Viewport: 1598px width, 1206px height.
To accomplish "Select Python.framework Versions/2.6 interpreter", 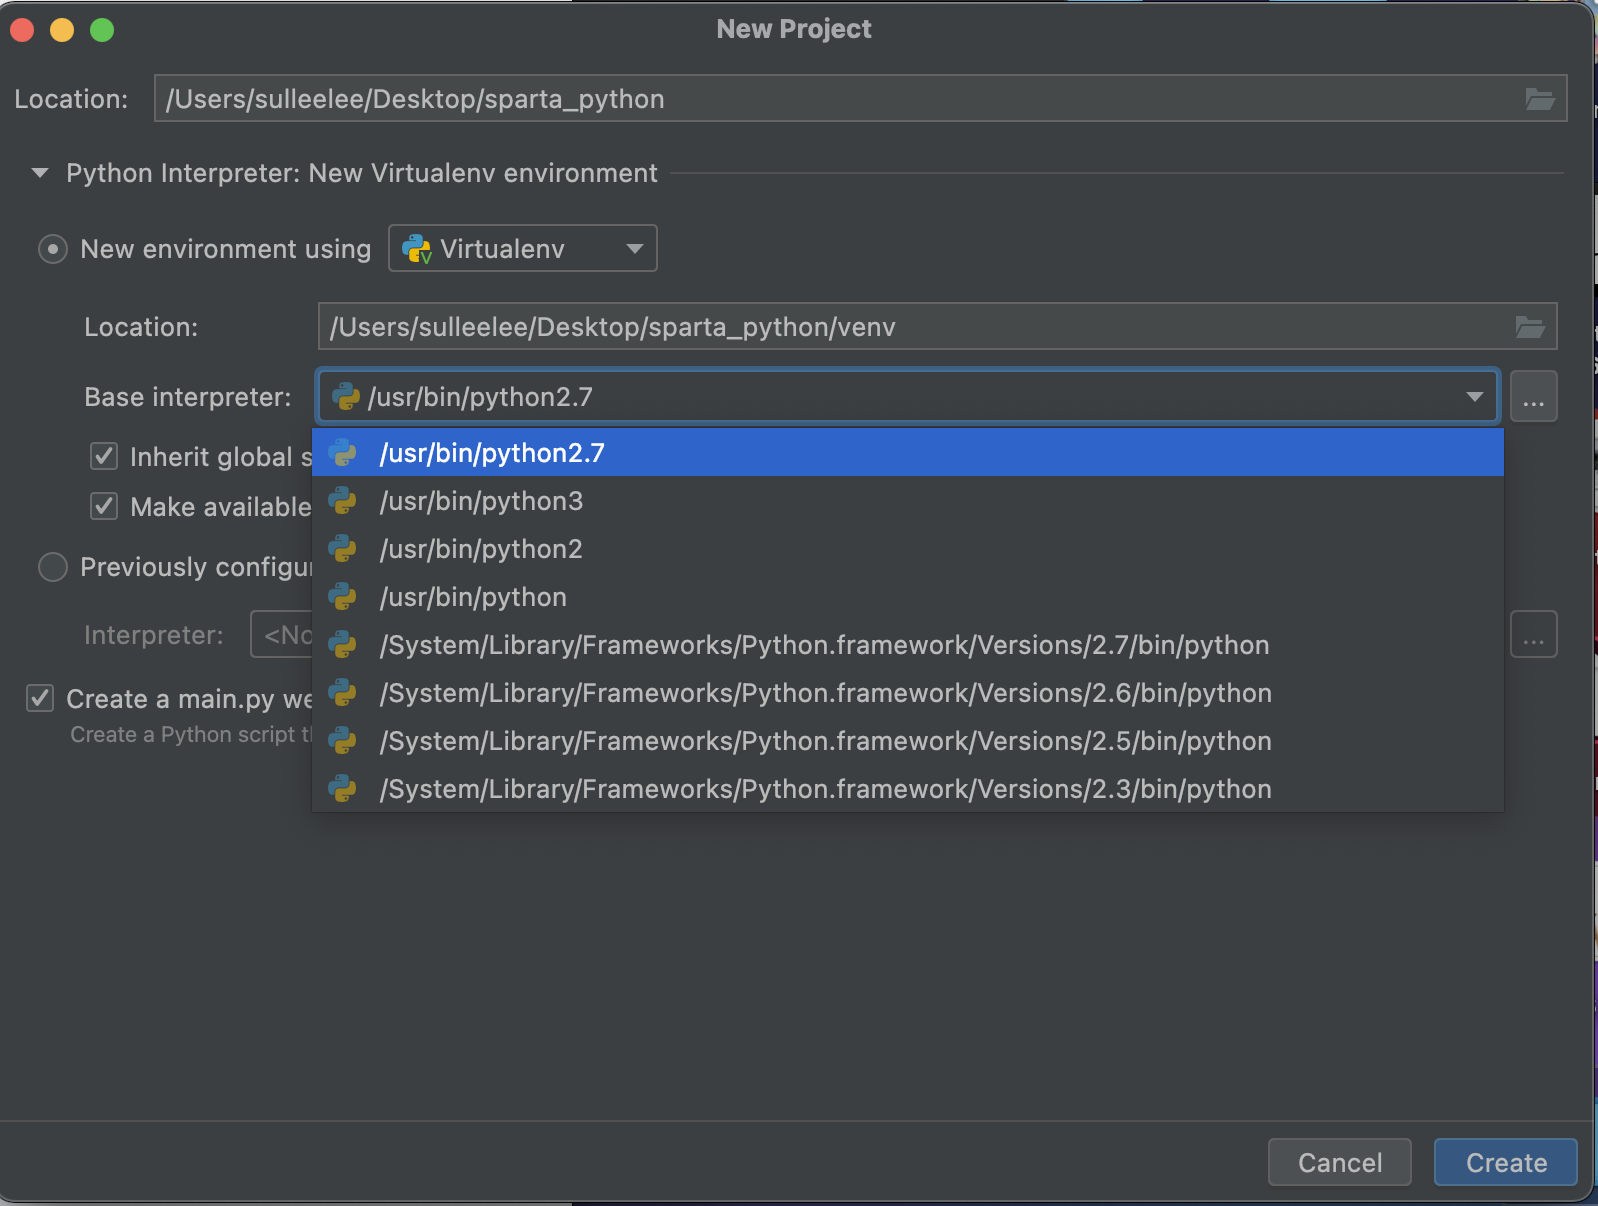I will click(x=908, y=693).
